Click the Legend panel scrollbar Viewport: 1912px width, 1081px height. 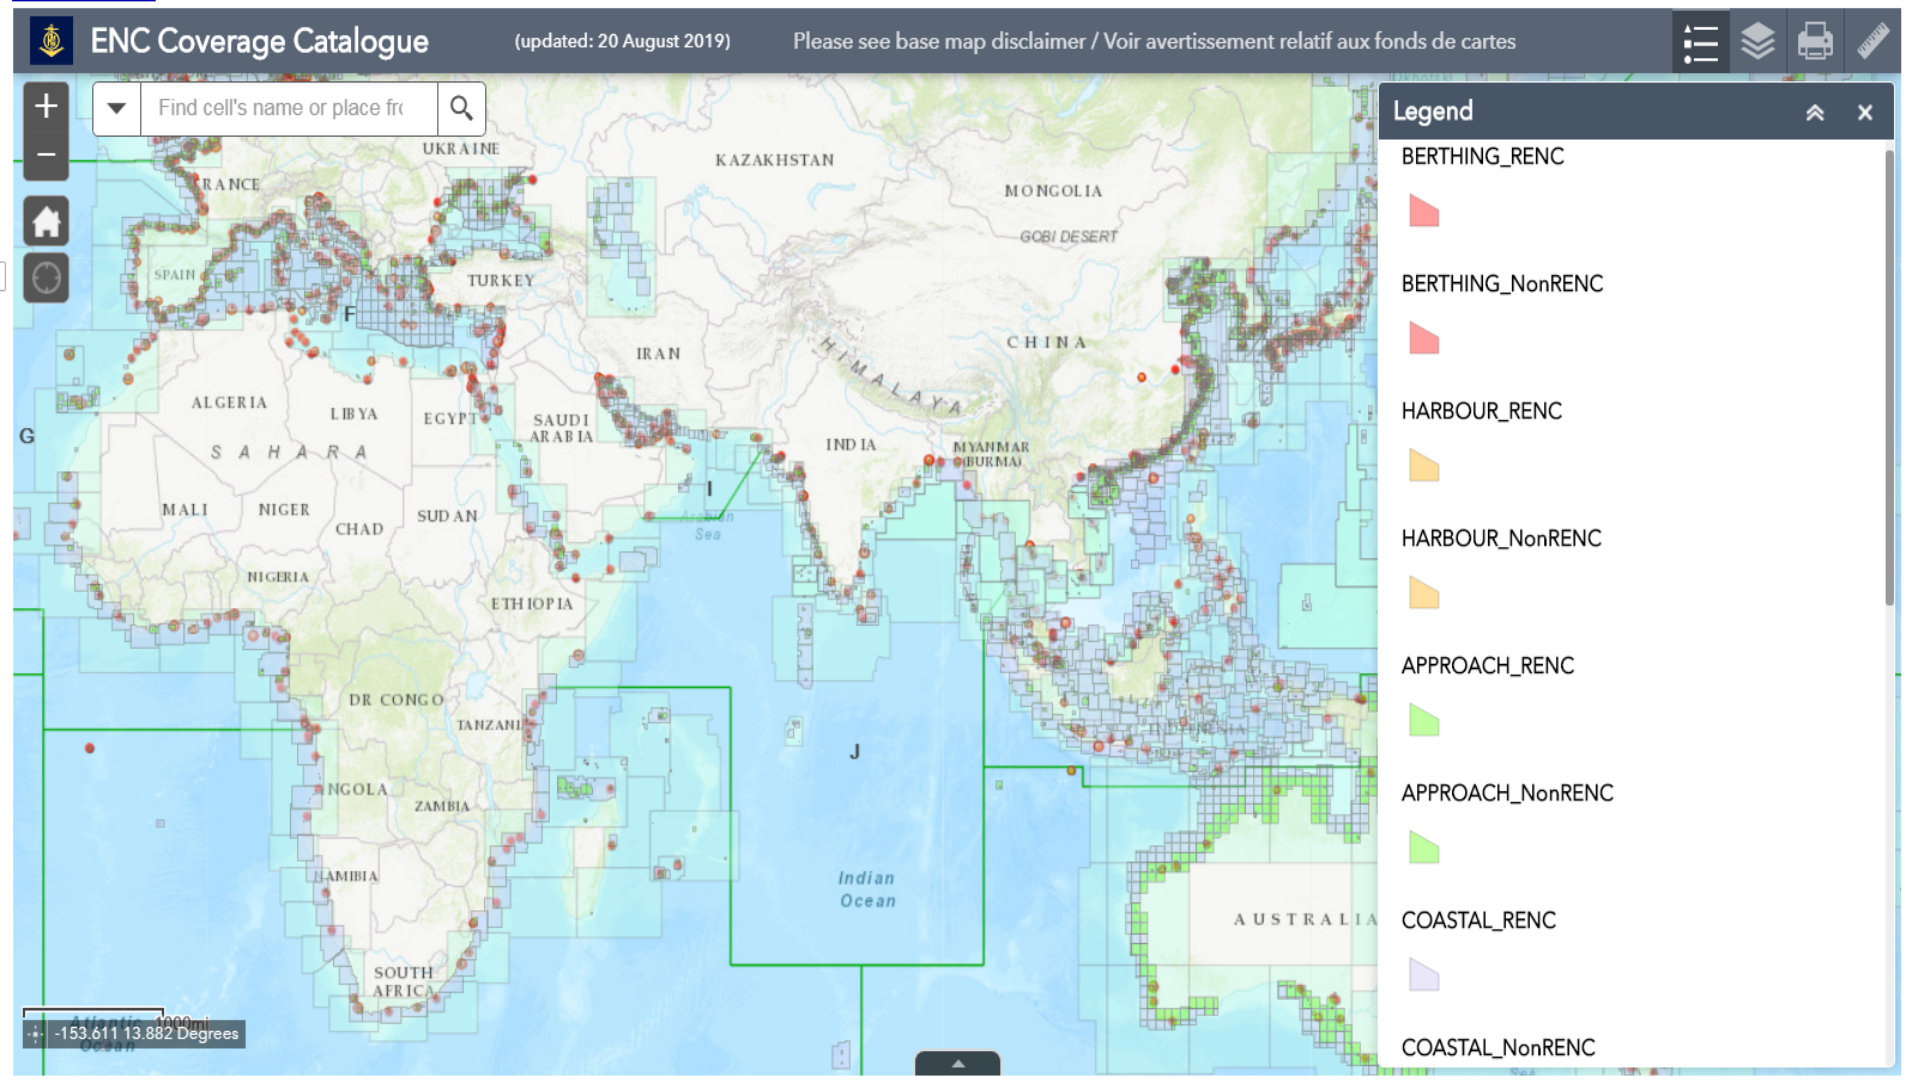tap(1889, 380)
